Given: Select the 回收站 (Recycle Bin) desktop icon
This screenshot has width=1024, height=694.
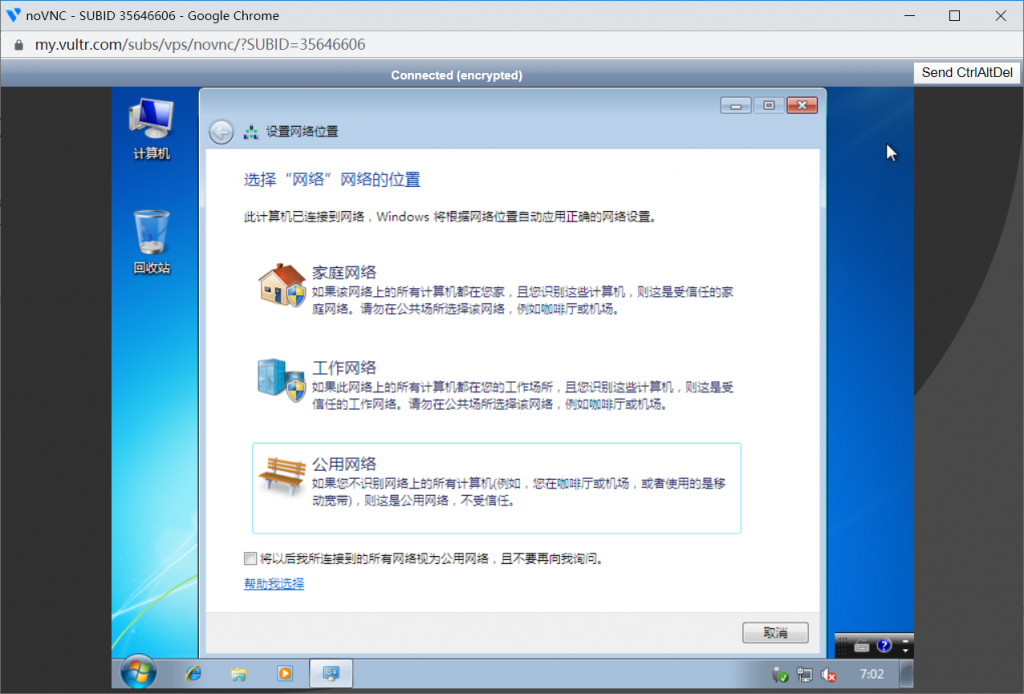Looking at the screenshot, I should (152, 242).
